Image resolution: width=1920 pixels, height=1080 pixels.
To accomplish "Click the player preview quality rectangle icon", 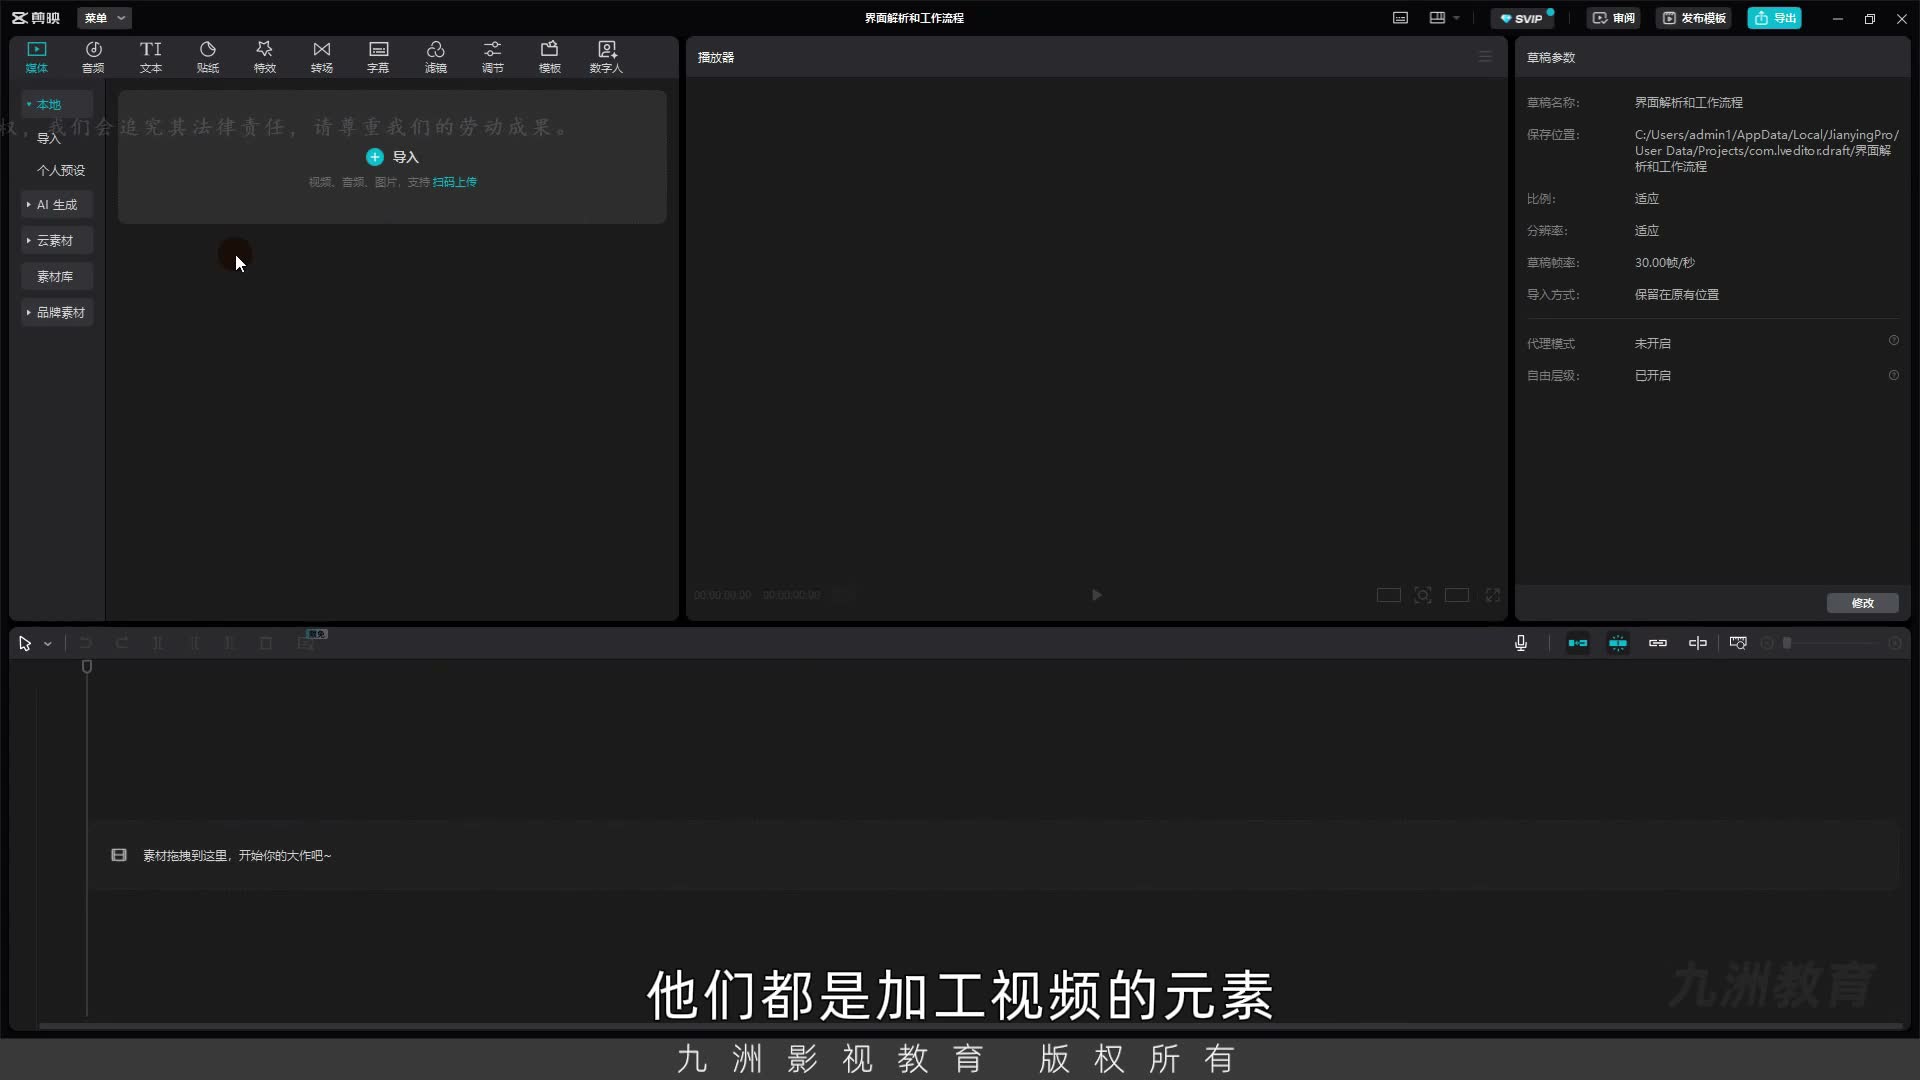I will coord(1388,595).
